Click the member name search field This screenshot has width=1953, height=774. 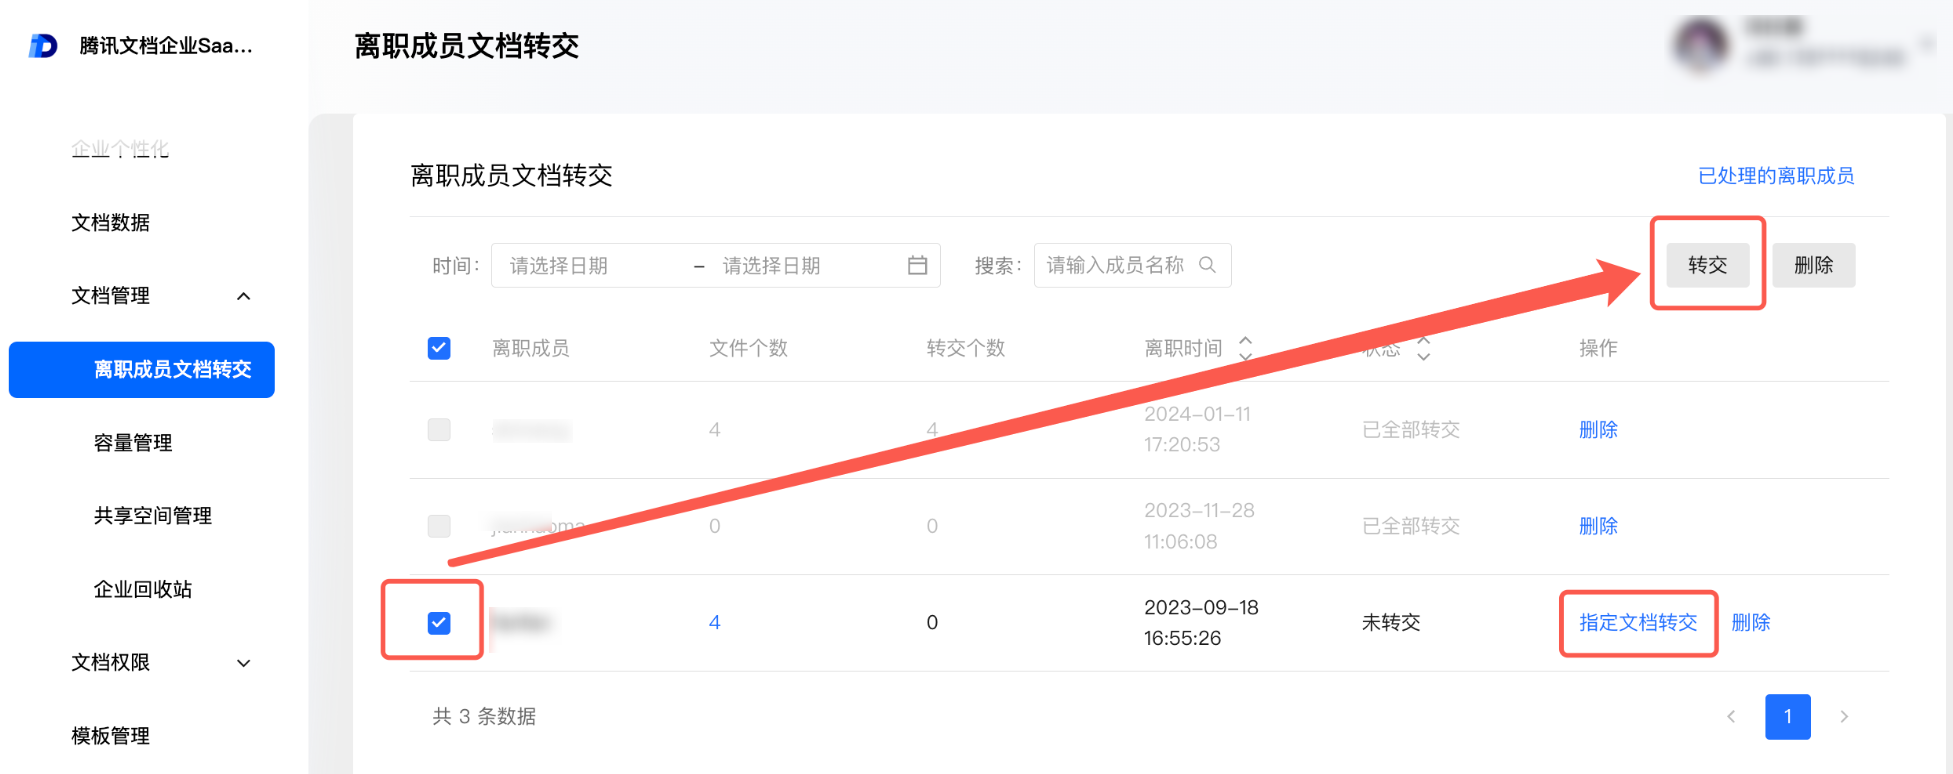point(1115,265)
